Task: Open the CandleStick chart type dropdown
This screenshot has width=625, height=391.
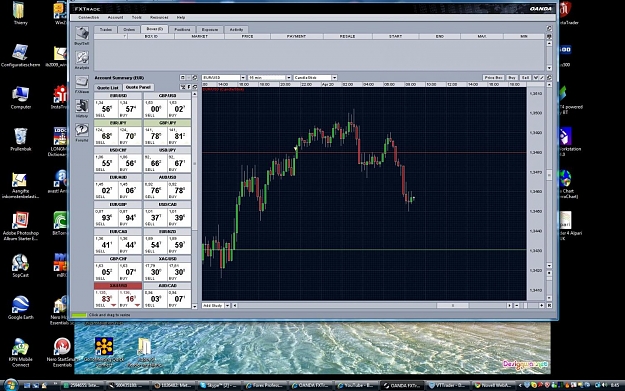Action: click(x=334, y=77)
